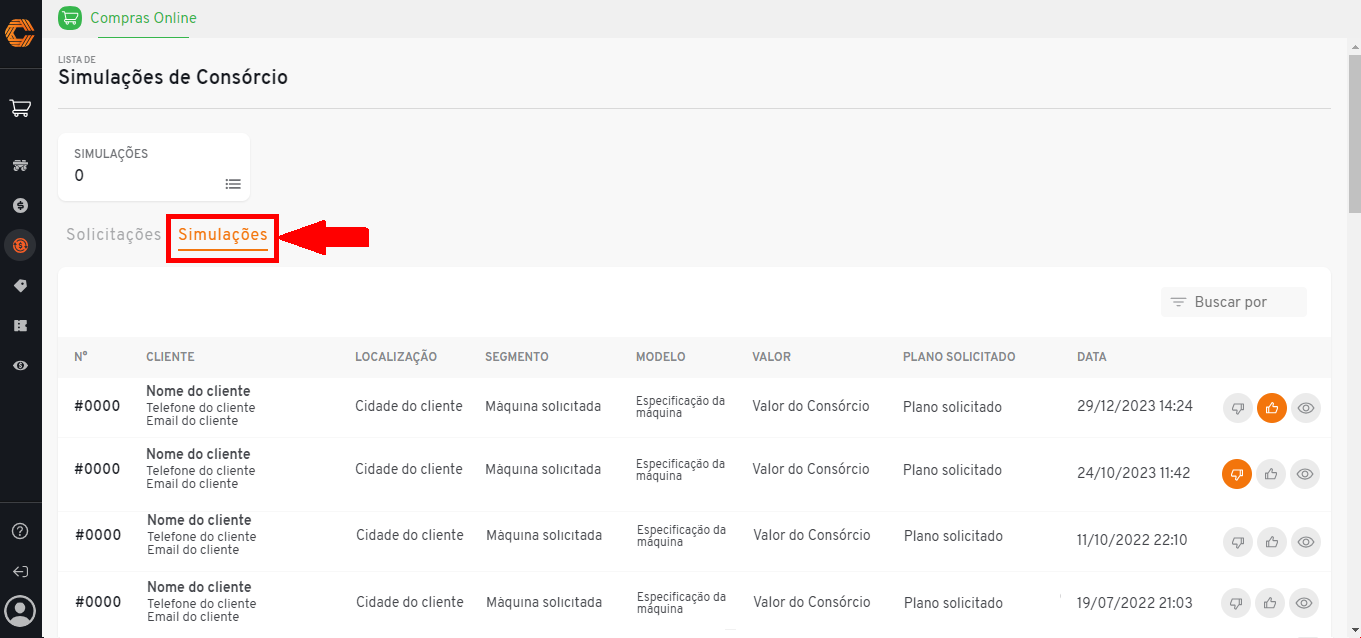Viewport: 1361px width, 638px height.
Task: Open the ticket/coupon sidebar icon
Action: tap(20, 326)
